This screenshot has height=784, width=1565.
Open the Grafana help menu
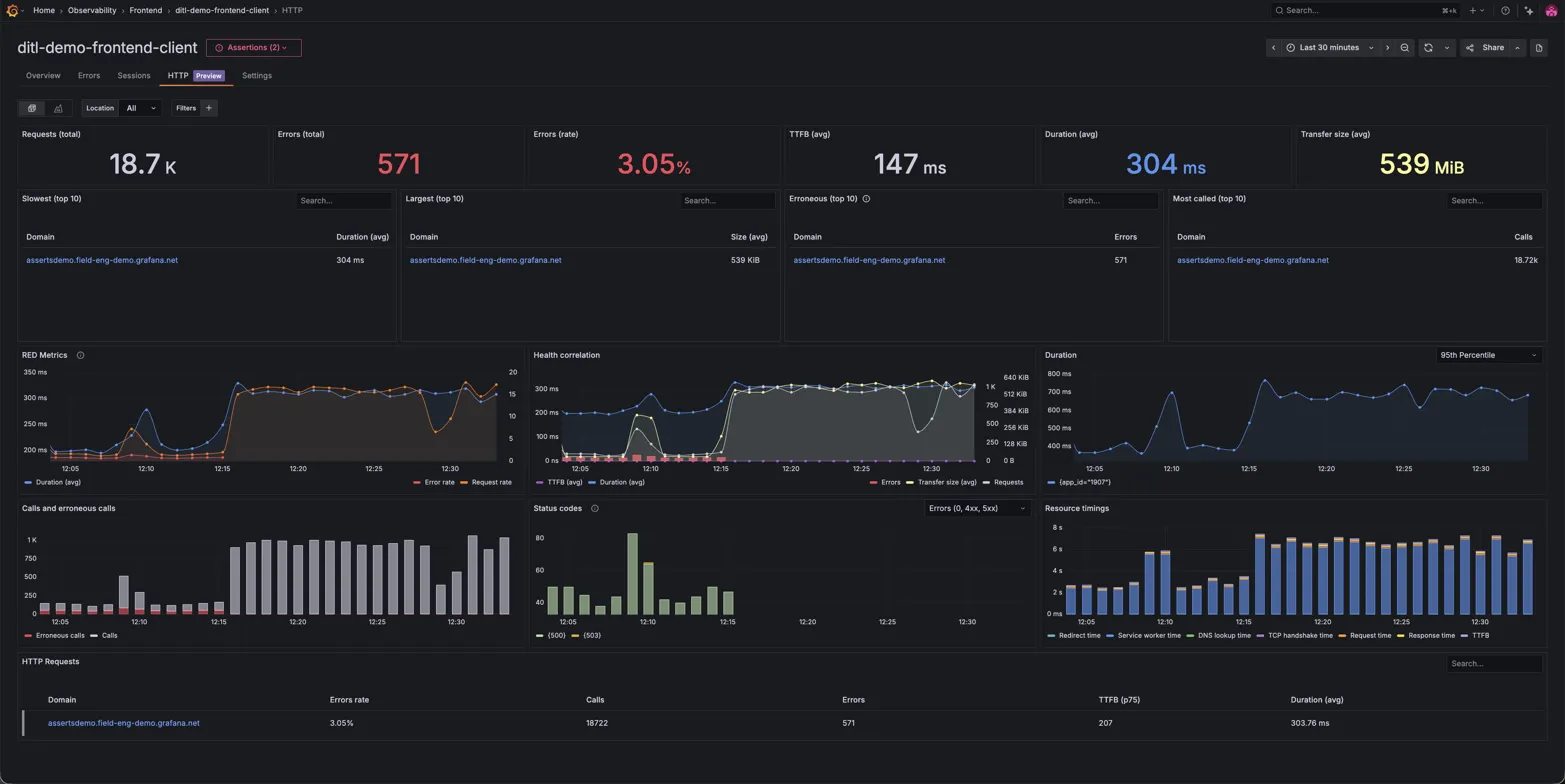[x=1503, y=10]
